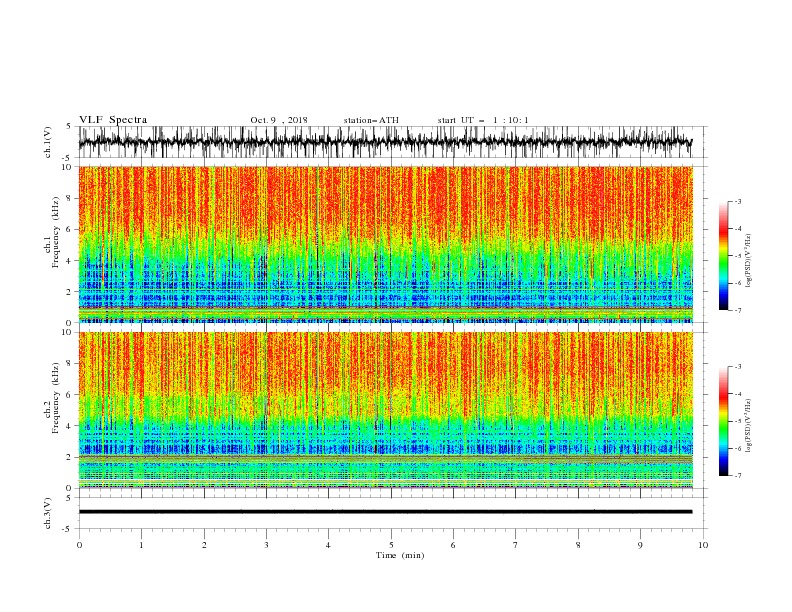Screen dimensions: 792x612
Task: Click the "2" tick on ch.2 frequency axis
Action: click(x=69, y=457)
